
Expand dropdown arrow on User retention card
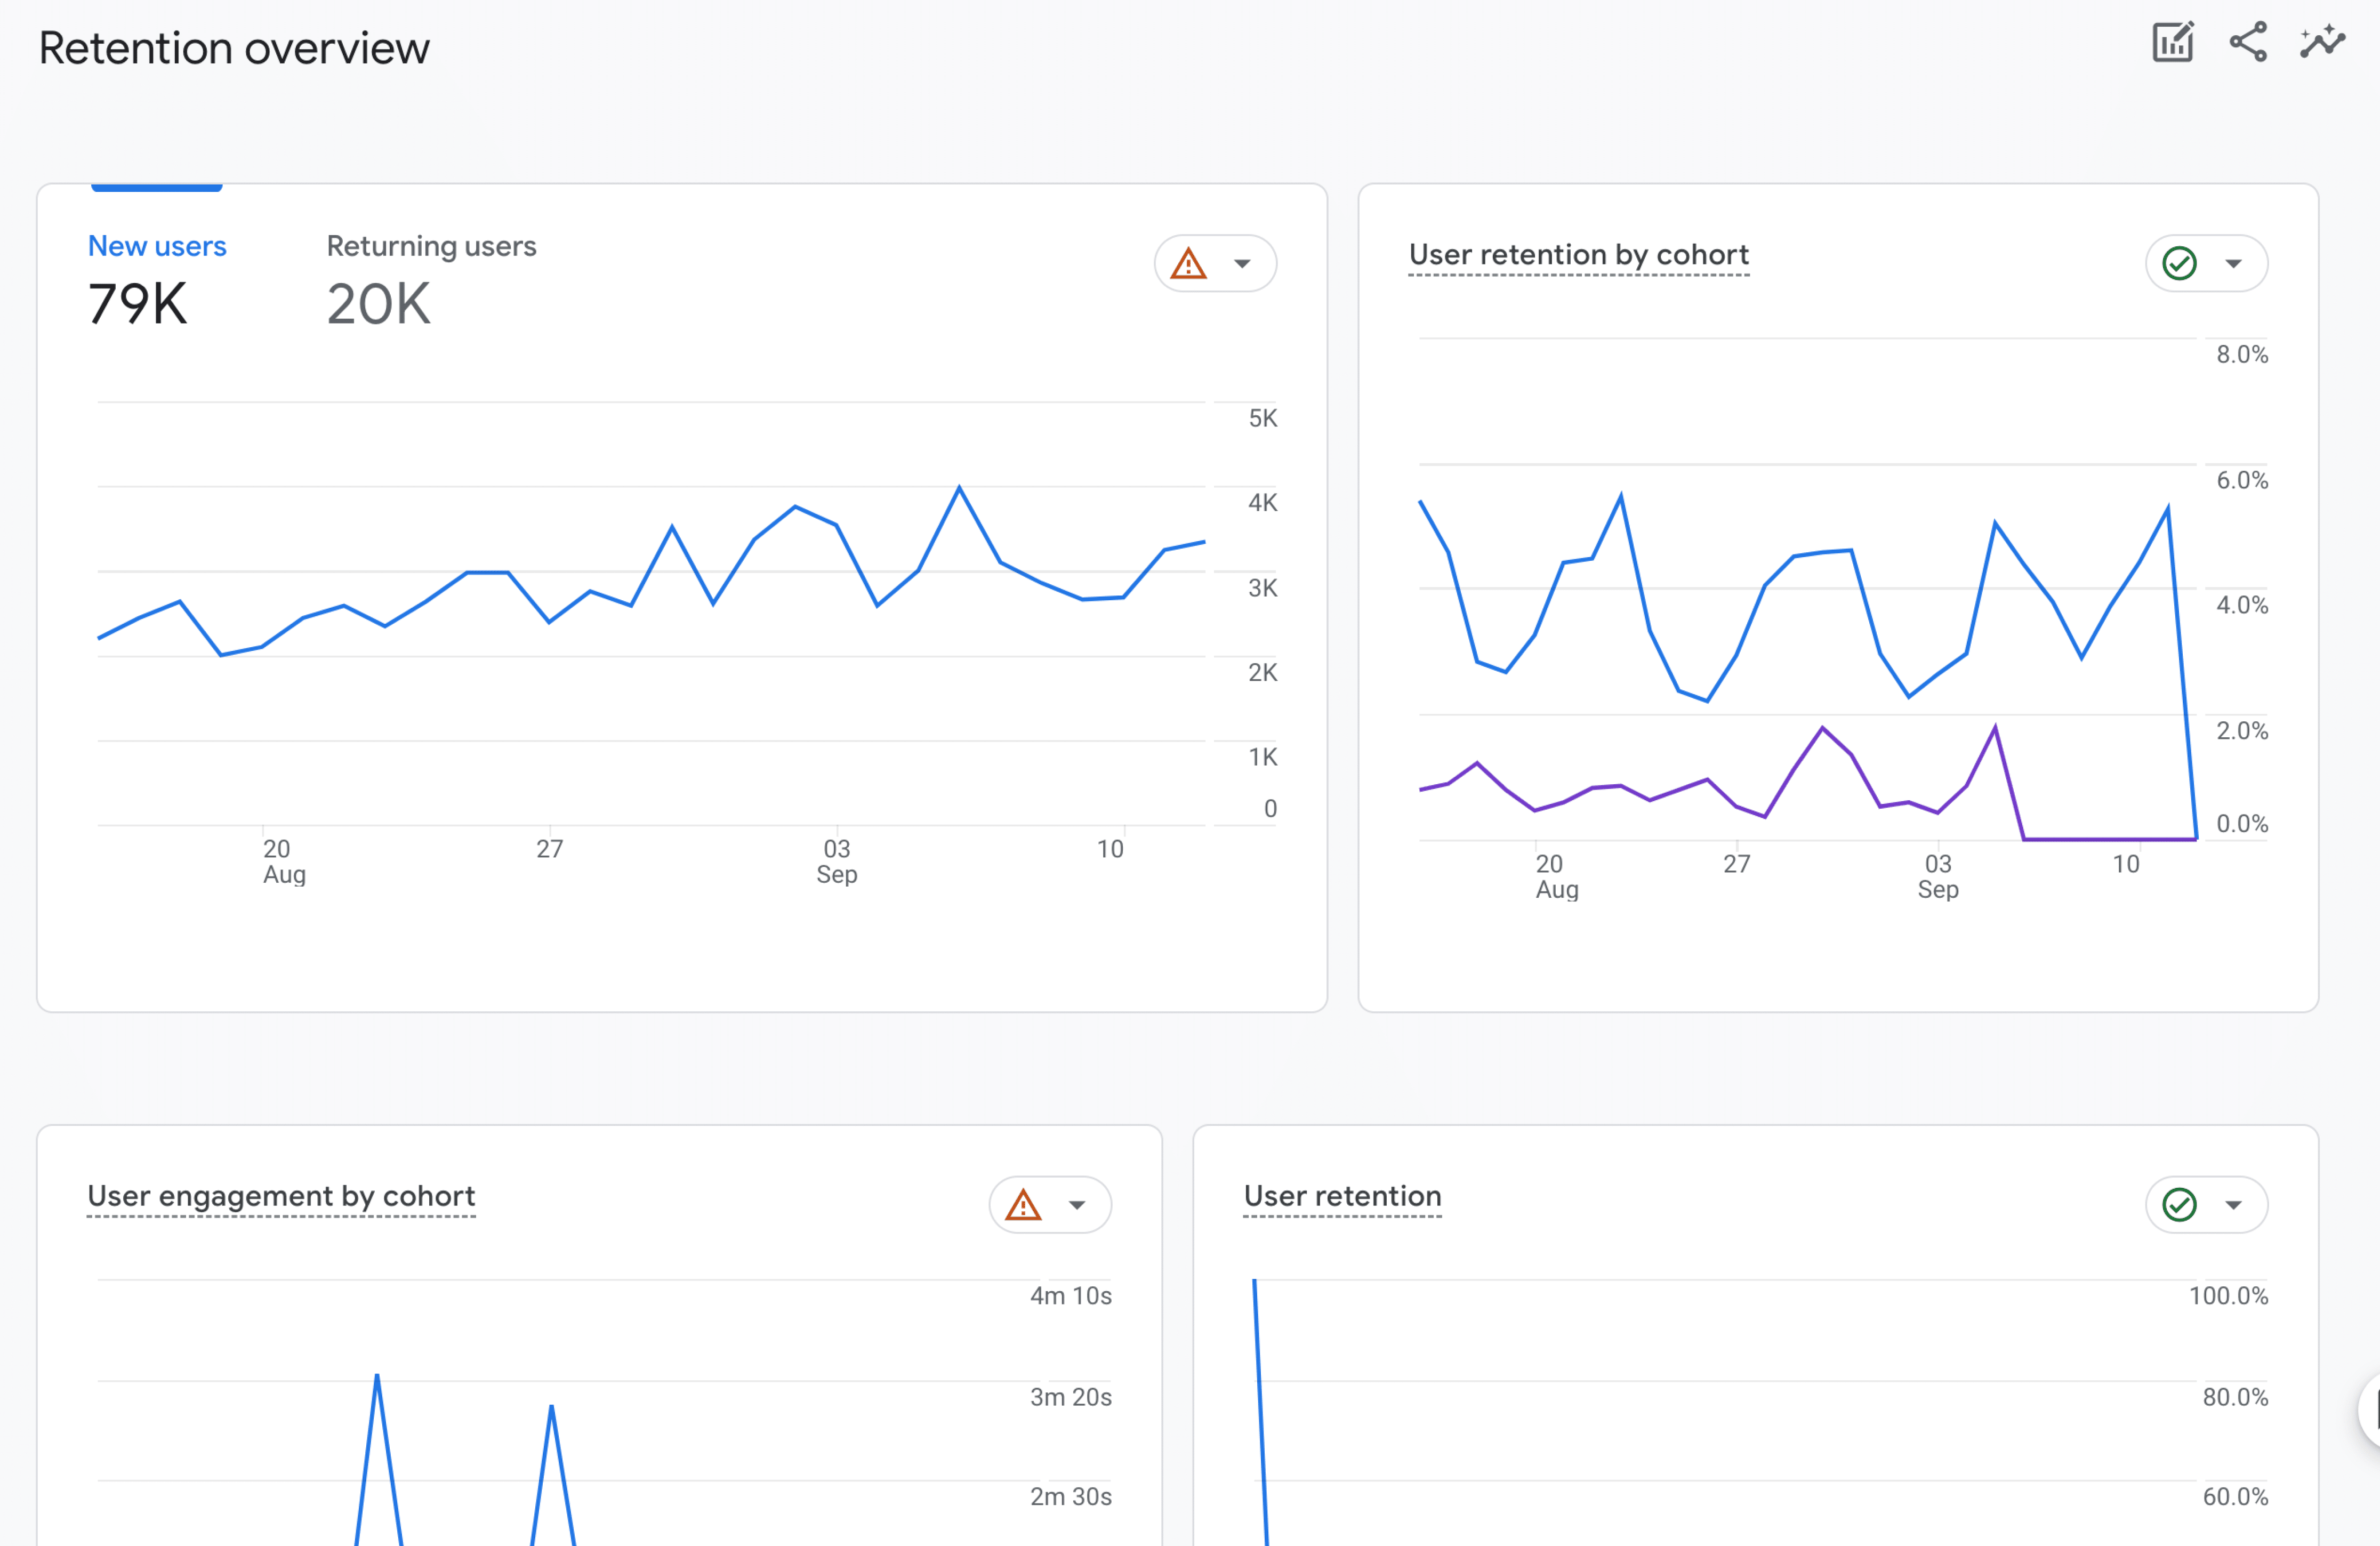2233,1205
